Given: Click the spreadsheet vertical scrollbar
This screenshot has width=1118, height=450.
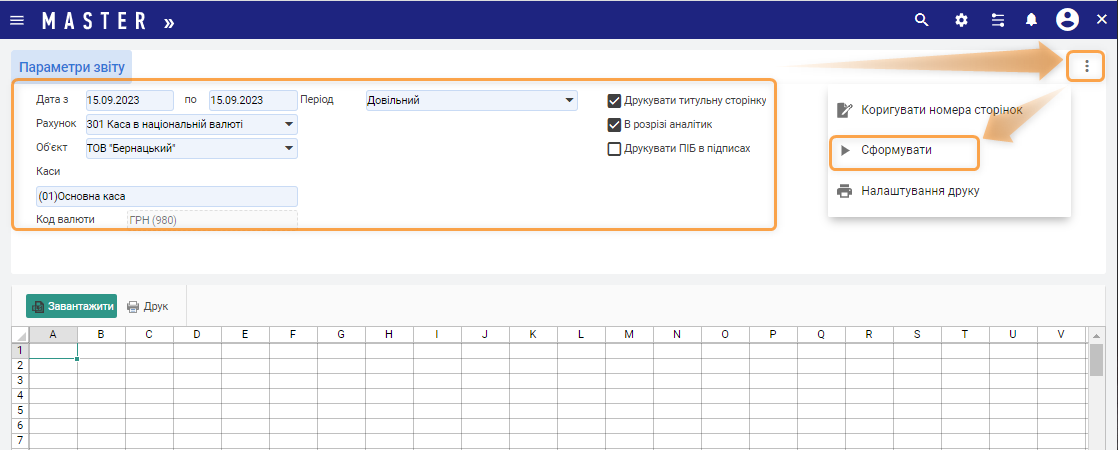Looking at the screenshot, I should point(1096,362).
